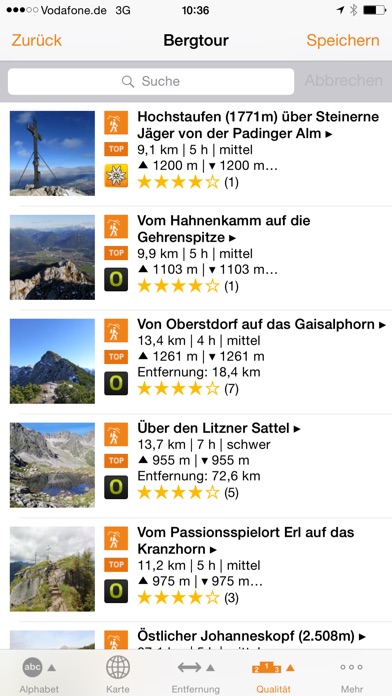Open the Karte globe icon

click(x=118, y=667)
